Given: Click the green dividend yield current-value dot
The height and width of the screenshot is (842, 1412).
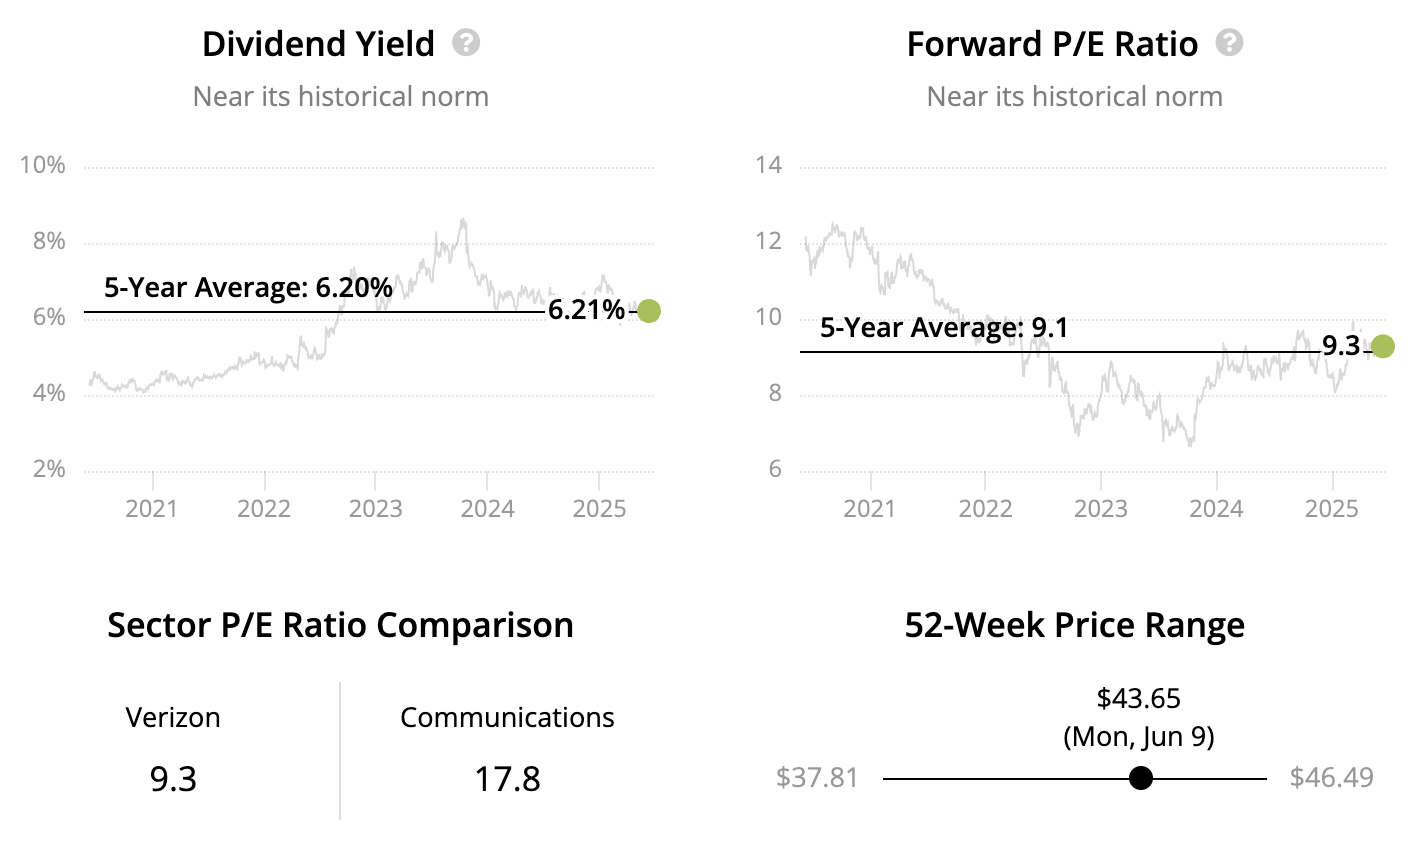Looking at the screenshot, I should 649,311.
